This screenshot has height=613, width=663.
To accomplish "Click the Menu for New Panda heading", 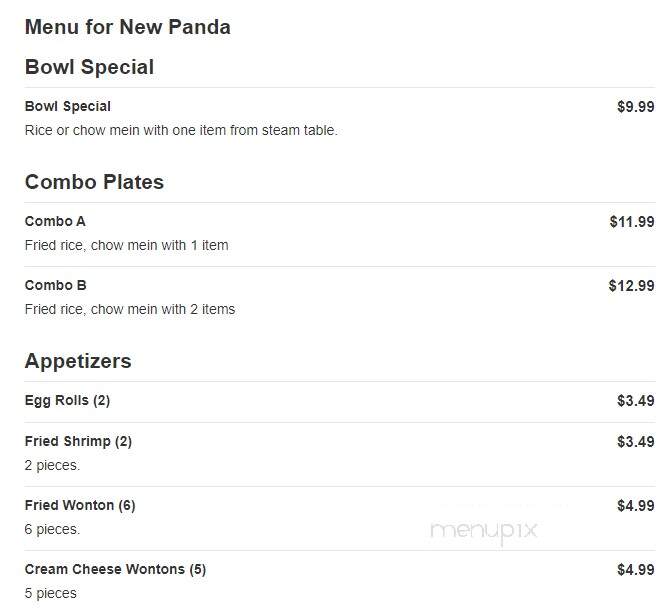I will click(x=128, y=27).
